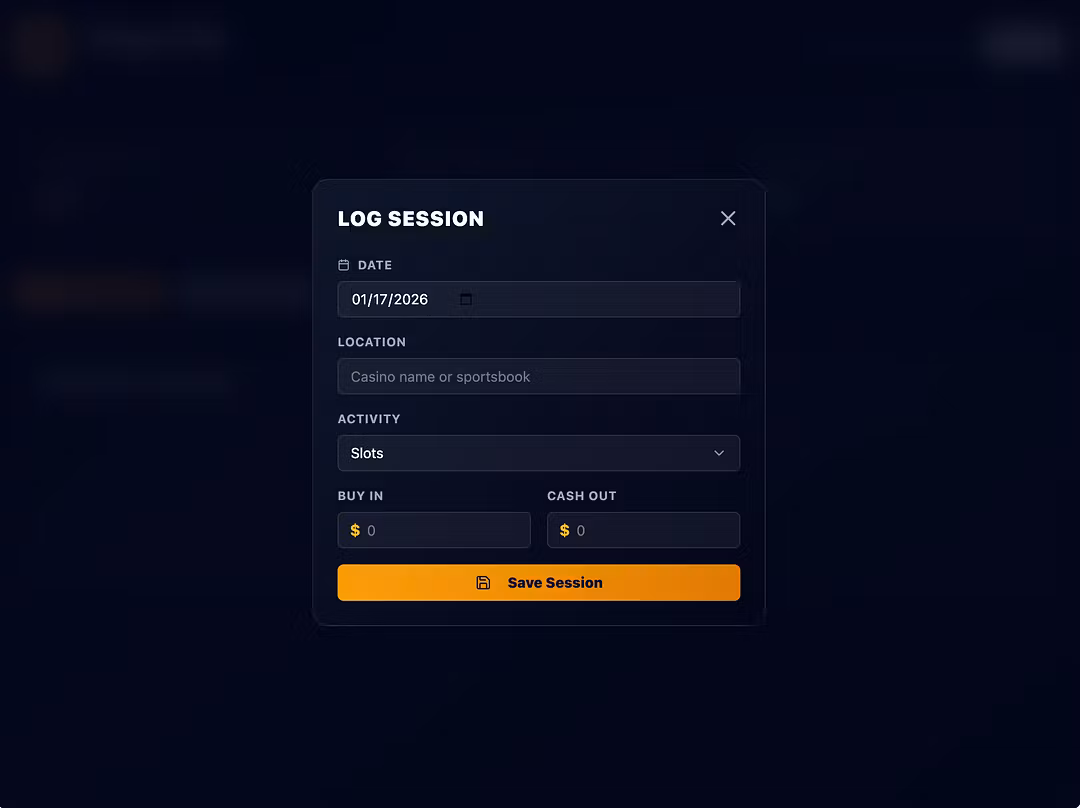The height and width of the screenshot is (808, 1080).
Task: Select the day segment 17 of the date
Action: point(381,300)
